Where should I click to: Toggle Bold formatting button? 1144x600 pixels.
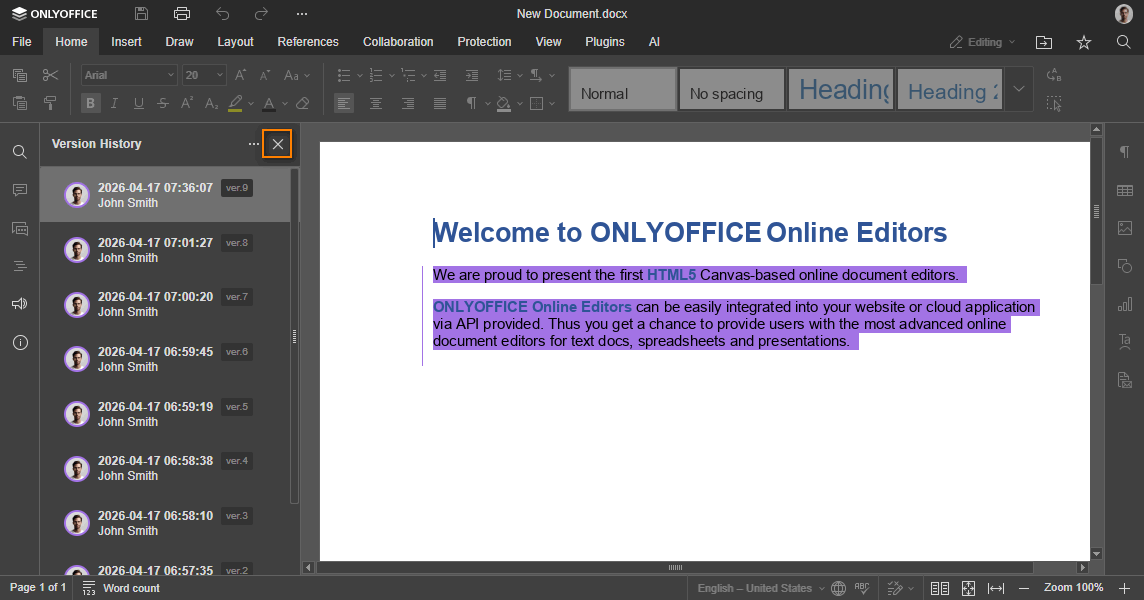[91, 103]
